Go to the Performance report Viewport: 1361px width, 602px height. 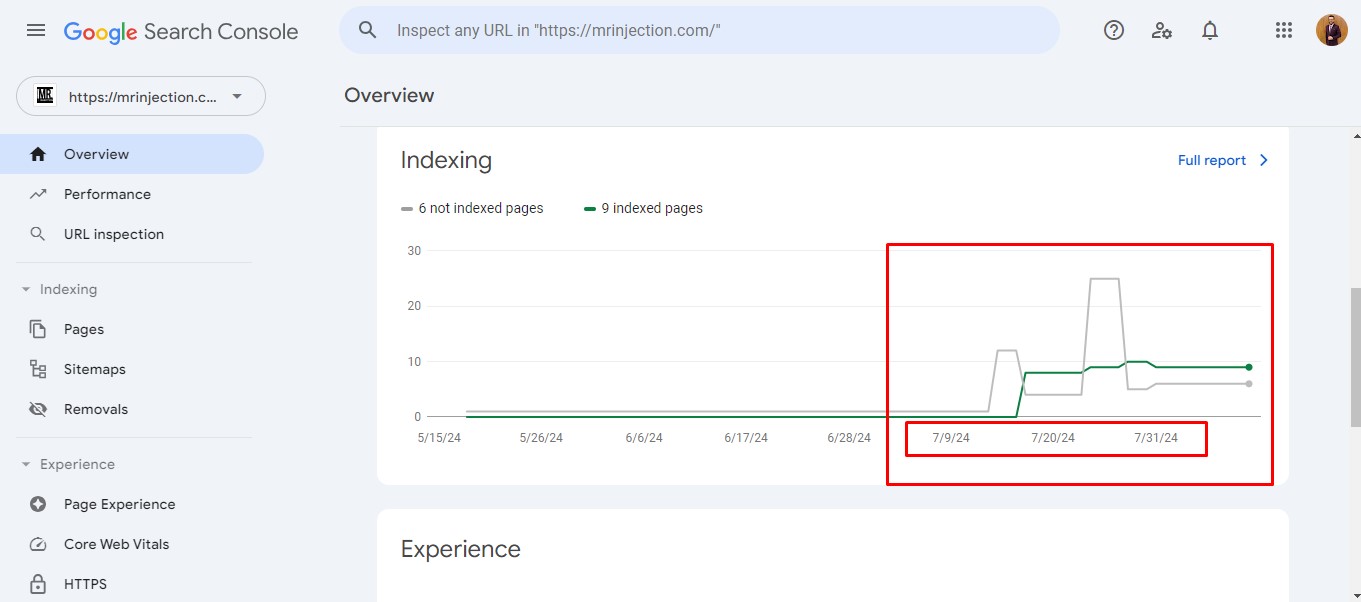107,194
